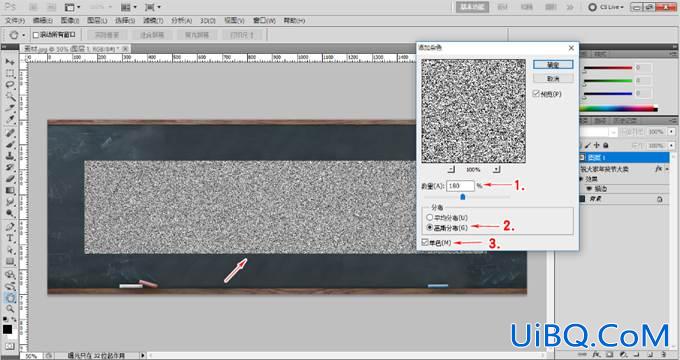Open the Edit (编辑) menu

click(42, 20)
